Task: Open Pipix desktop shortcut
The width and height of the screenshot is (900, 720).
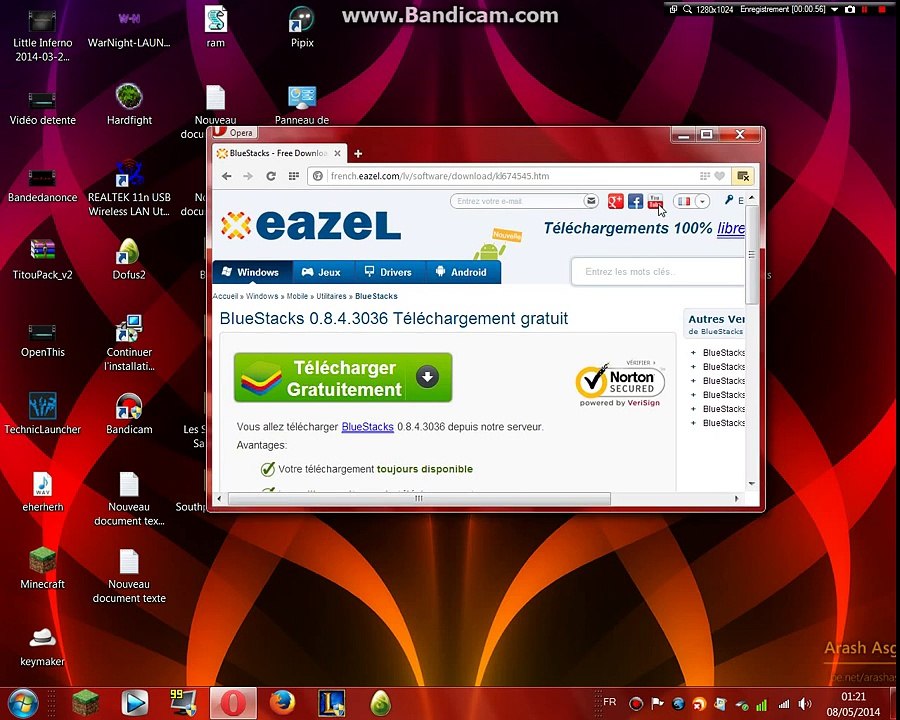Action: pyautogui.click(x=302, y=27)
